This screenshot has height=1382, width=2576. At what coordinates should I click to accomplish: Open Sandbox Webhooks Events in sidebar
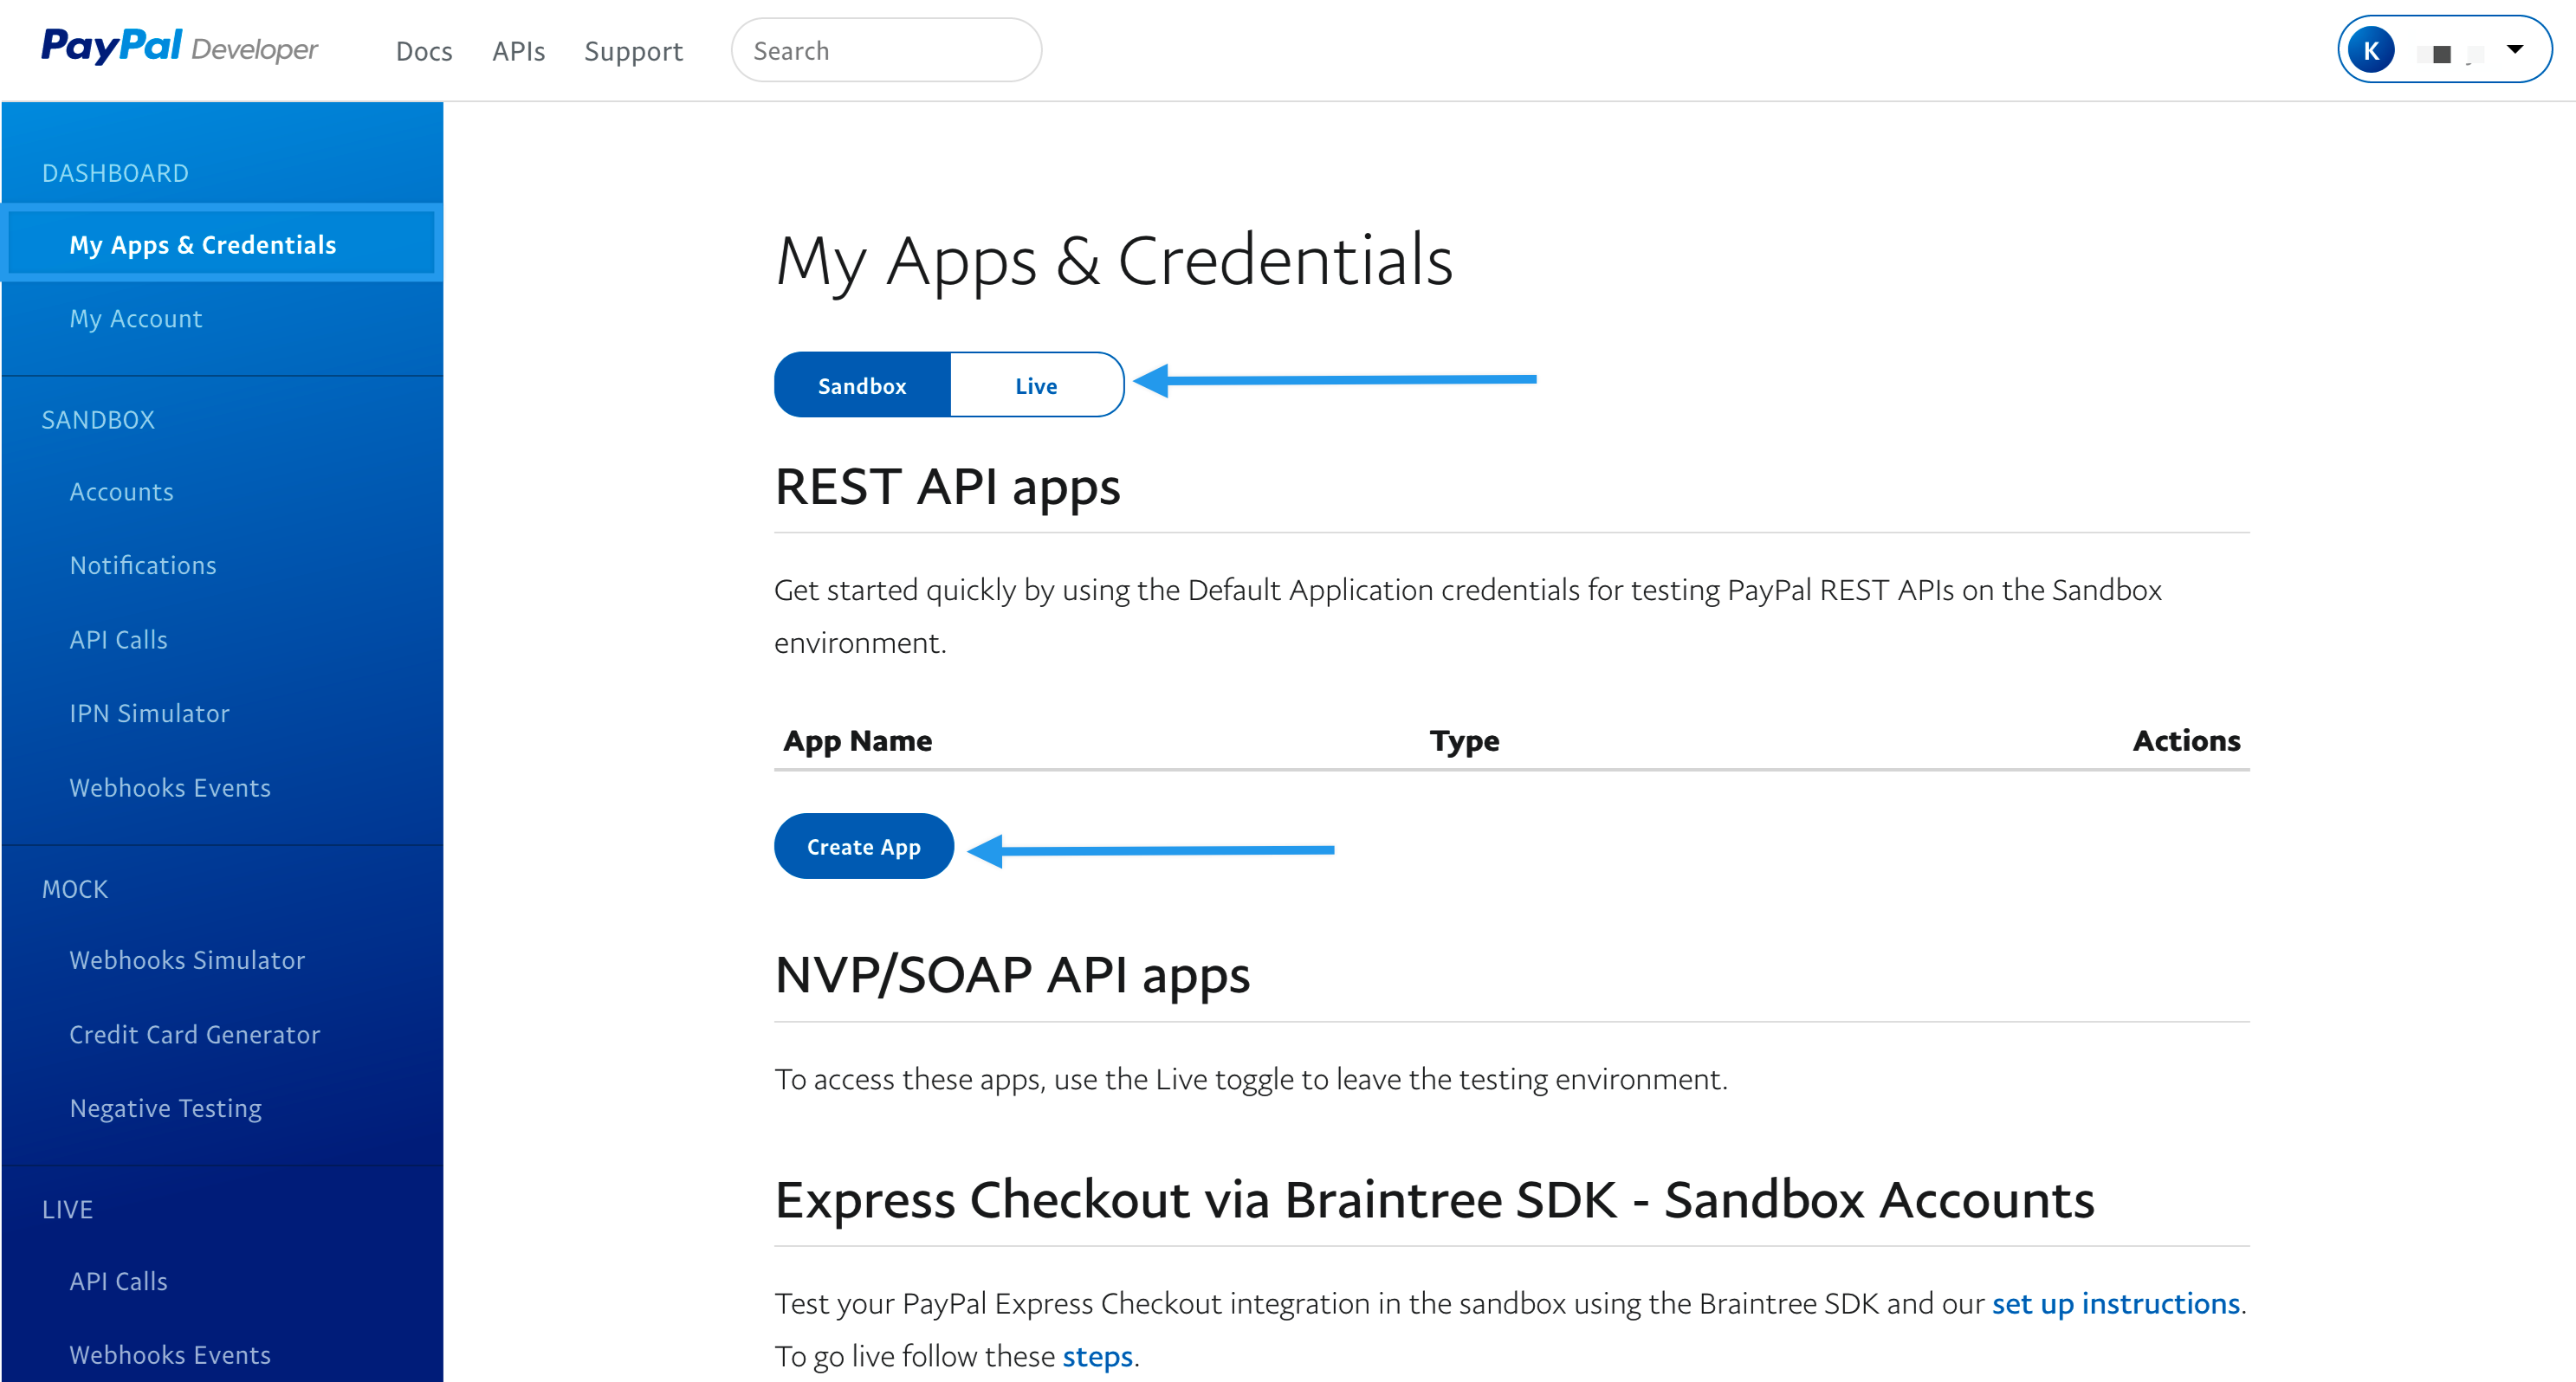(x=170, y=787)
